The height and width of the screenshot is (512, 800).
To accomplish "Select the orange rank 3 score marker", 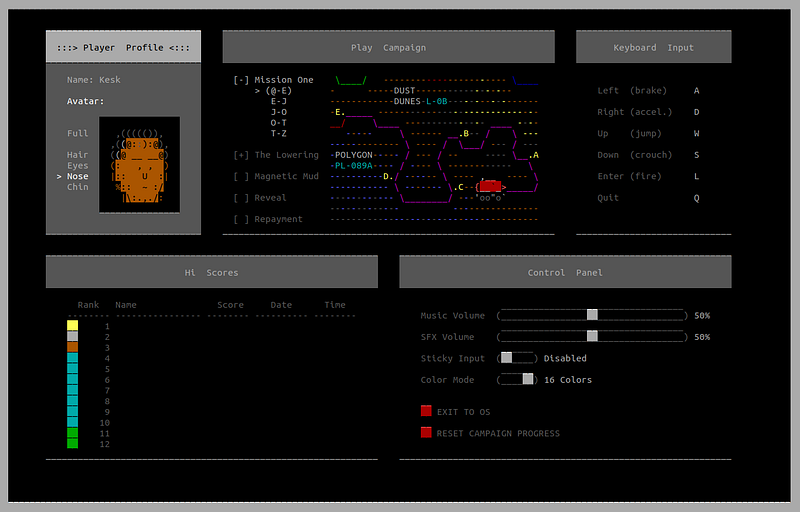I will 72,347.
